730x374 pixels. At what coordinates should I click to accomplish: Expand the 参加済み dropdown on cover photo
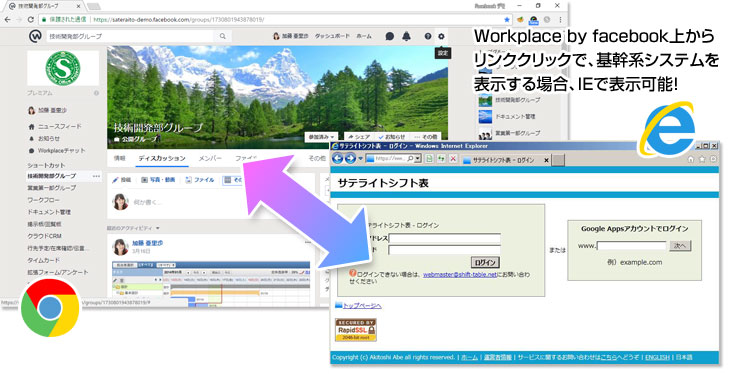coord(322,137)
